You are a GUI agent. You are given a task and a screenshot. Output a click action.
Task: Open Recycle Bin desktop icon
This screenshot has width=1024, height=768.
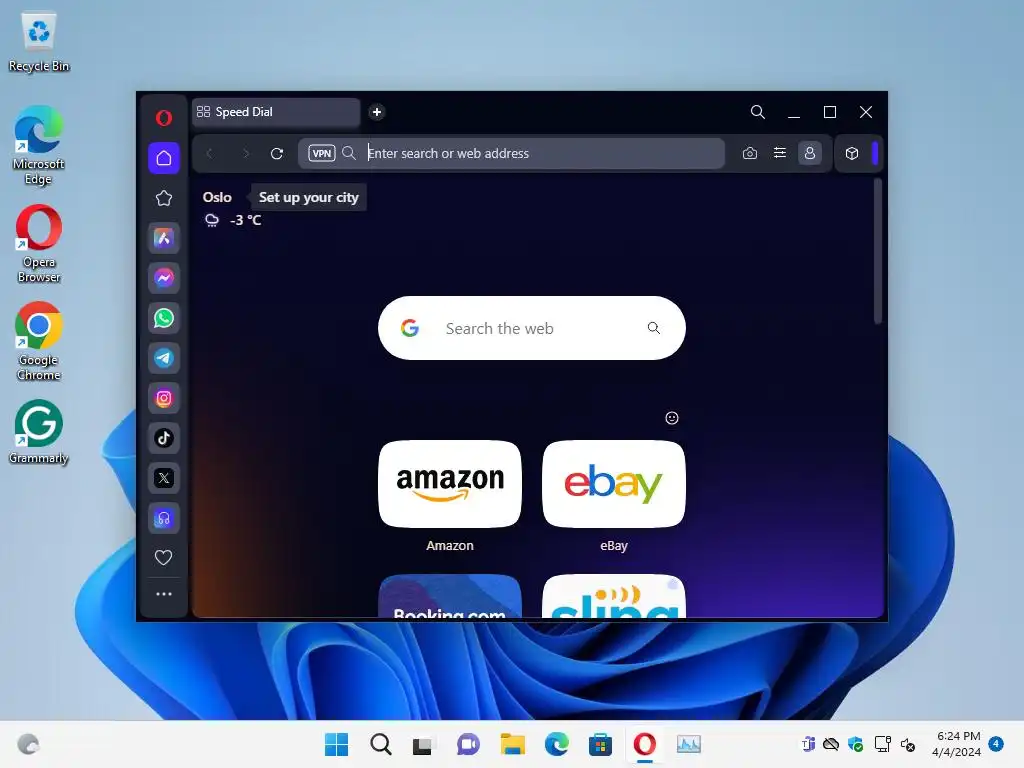(x=39, y=42)
